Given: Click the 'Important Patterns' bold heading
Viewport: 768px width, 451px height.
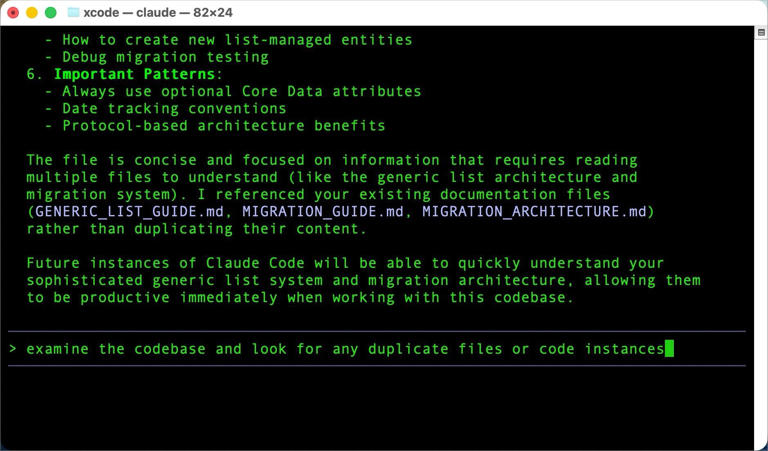Looking at the screenshot, I should click(x=134, y=74).
